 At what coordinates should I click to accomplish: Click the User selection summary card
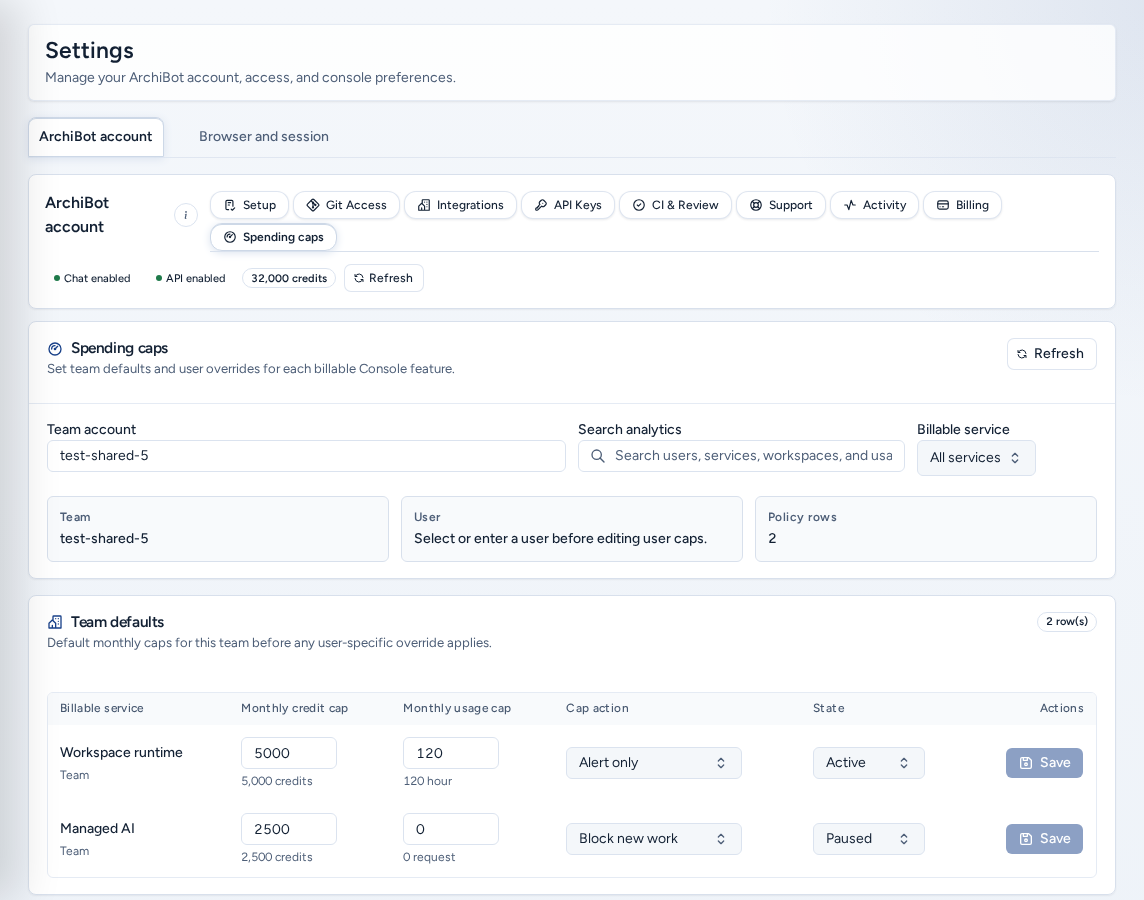click(x=571, y=529)
